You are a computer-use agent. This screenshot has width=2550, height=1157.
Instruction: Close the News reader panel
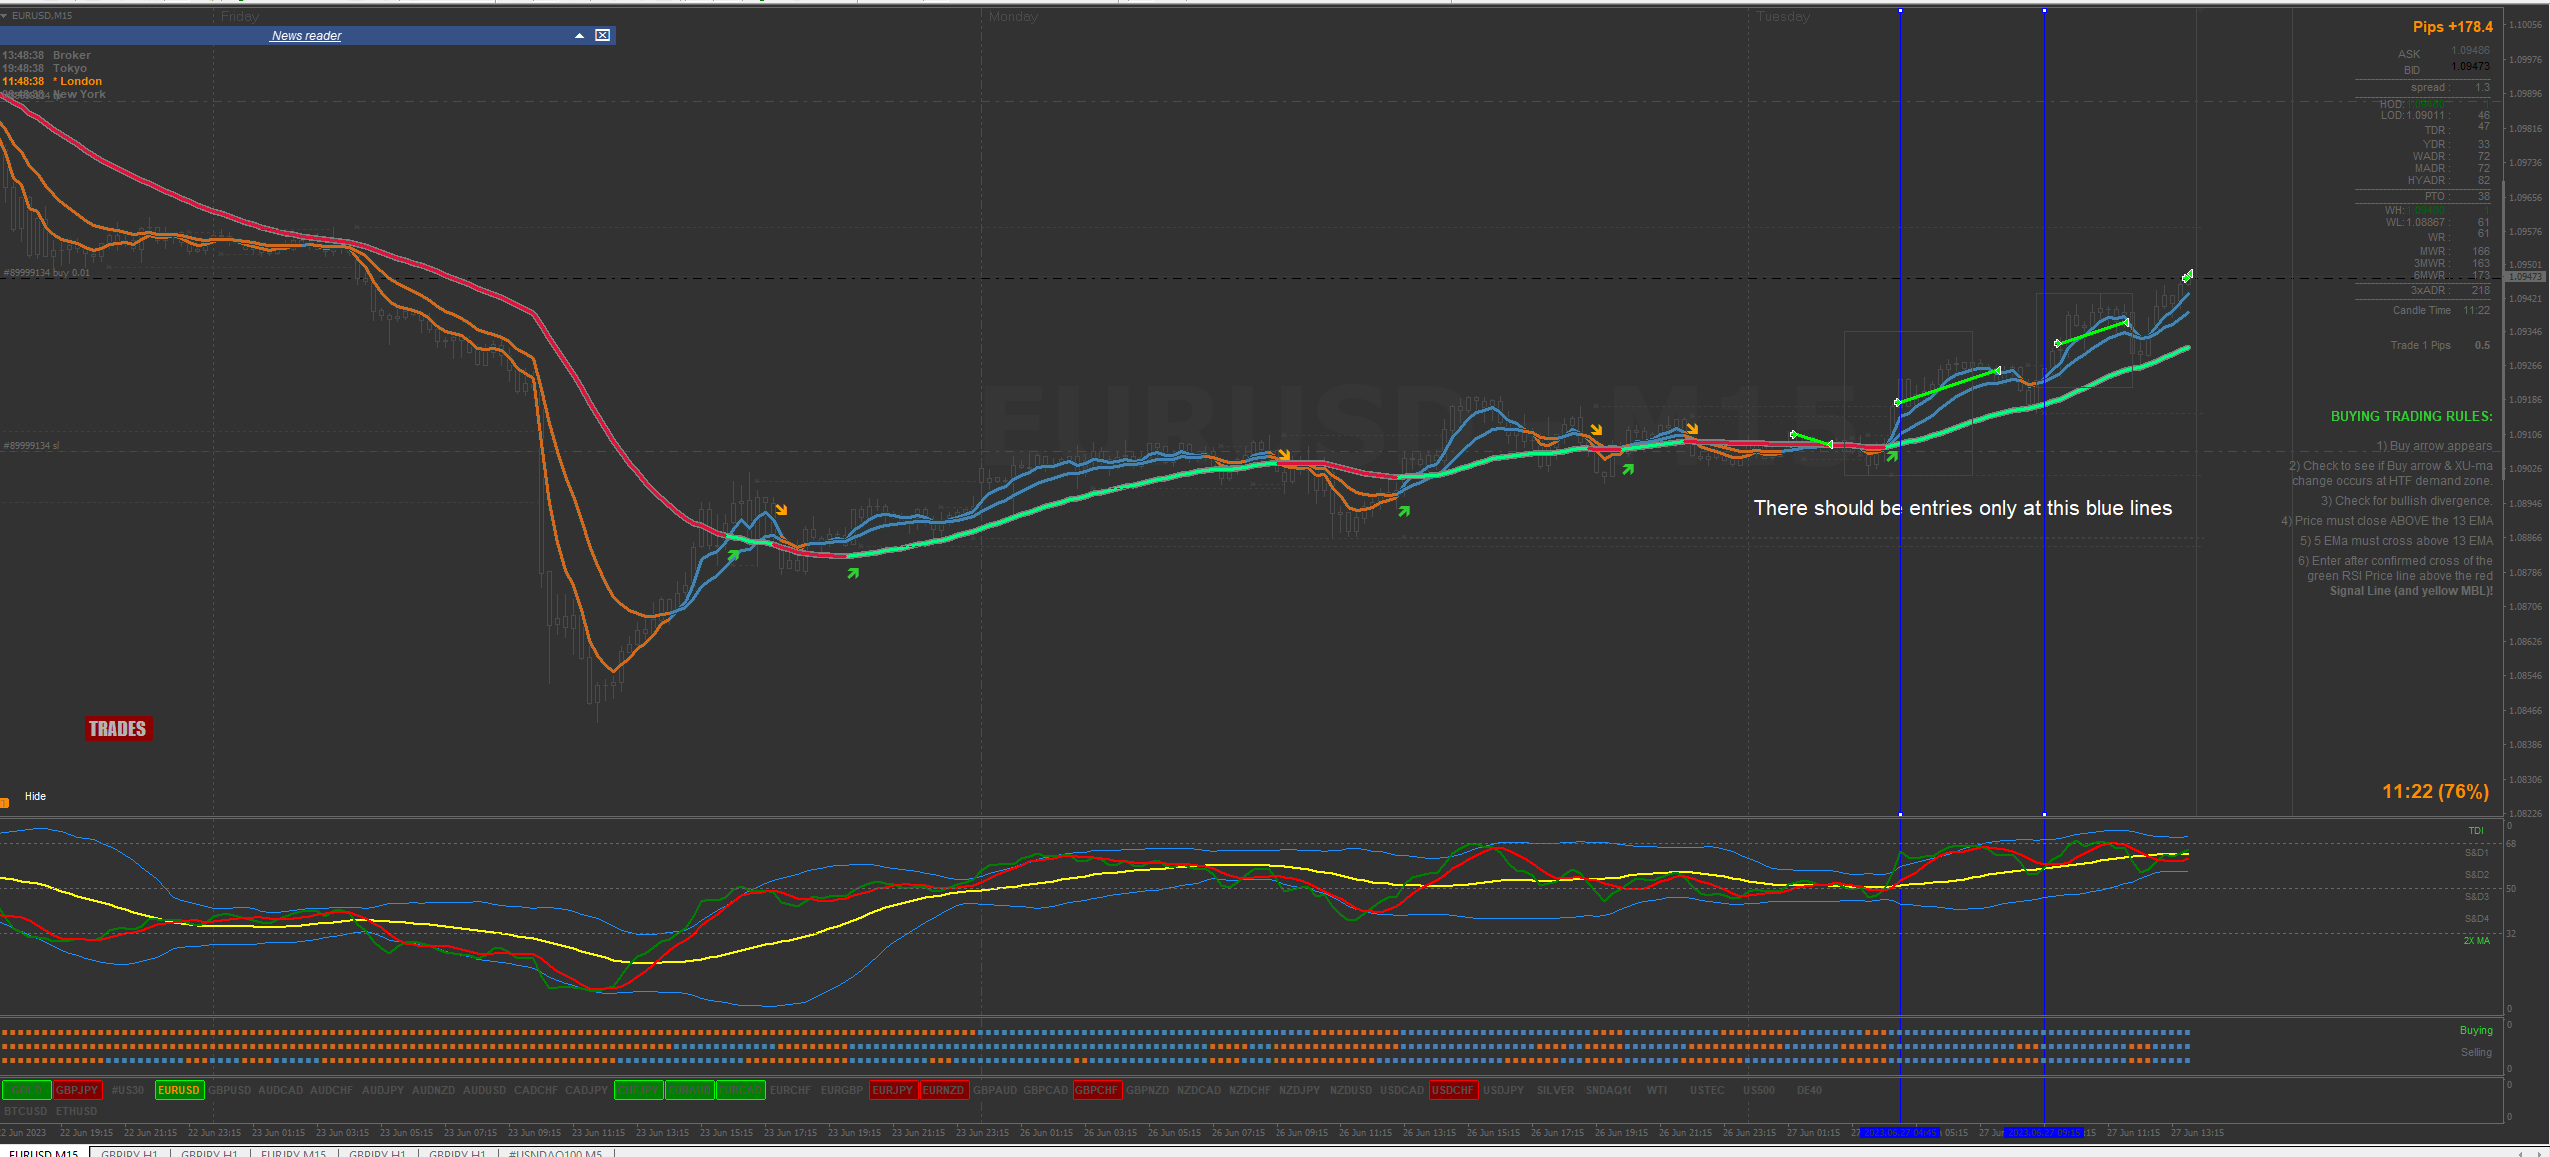point(602,35)
